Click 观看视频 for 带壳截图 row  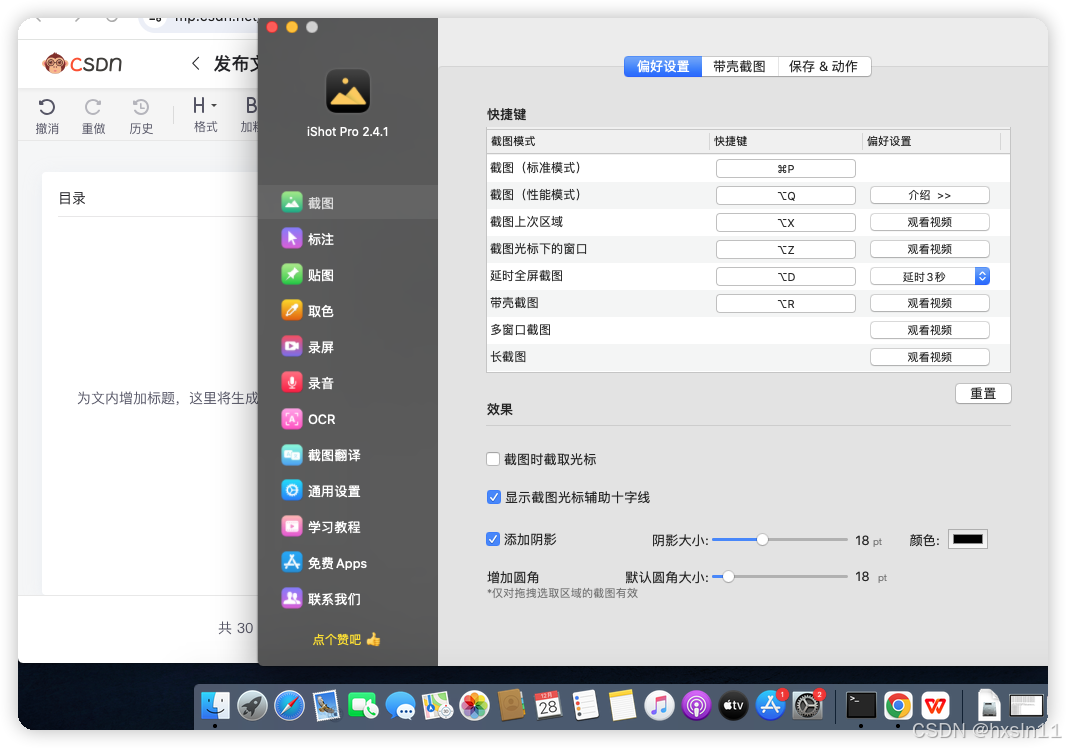(x=929, y=303)
